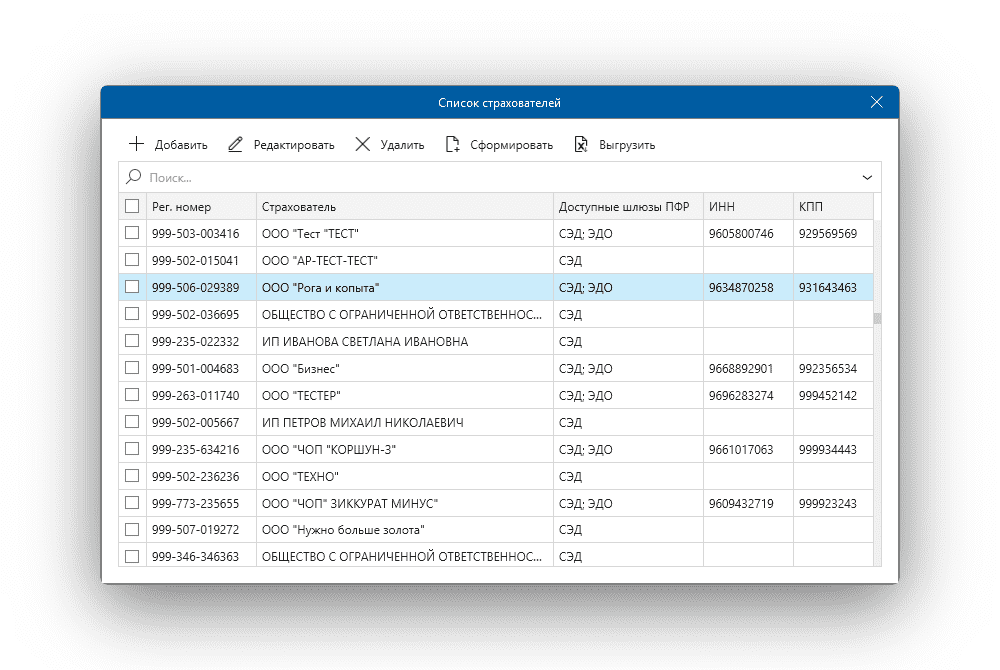Click КПП value 931643463

pos(828,288)
